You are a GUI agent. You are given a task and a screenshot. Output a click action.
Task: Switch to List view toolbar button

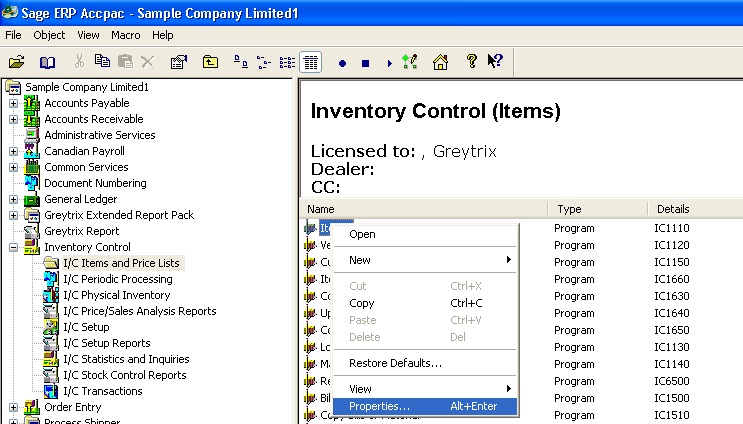[287, 62]
